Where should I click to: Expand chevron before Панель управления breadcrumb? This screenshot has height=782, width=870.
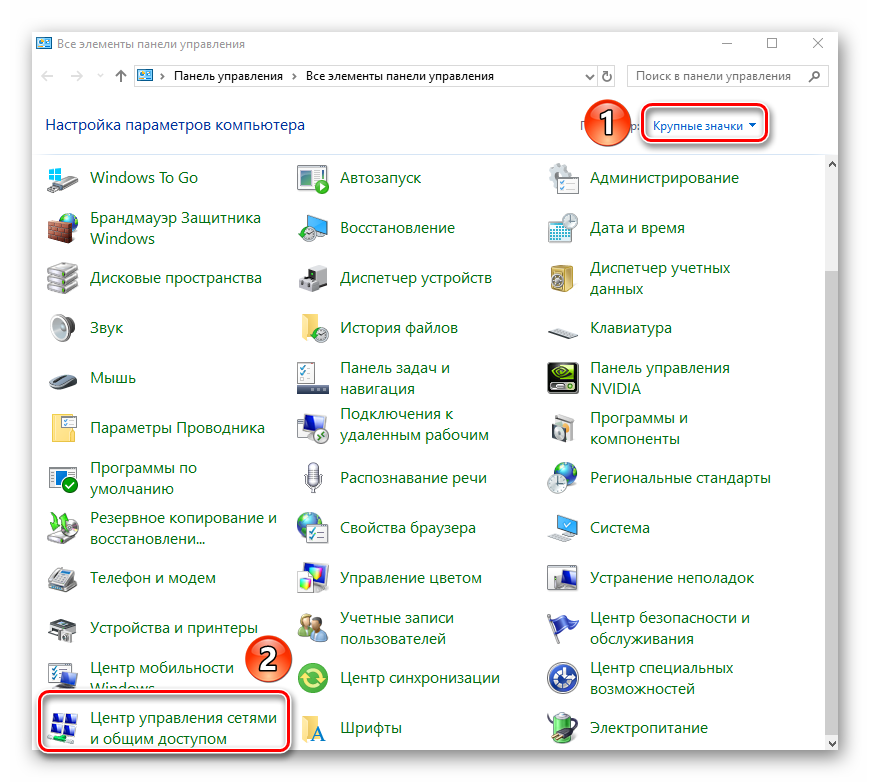click(162, 76)
